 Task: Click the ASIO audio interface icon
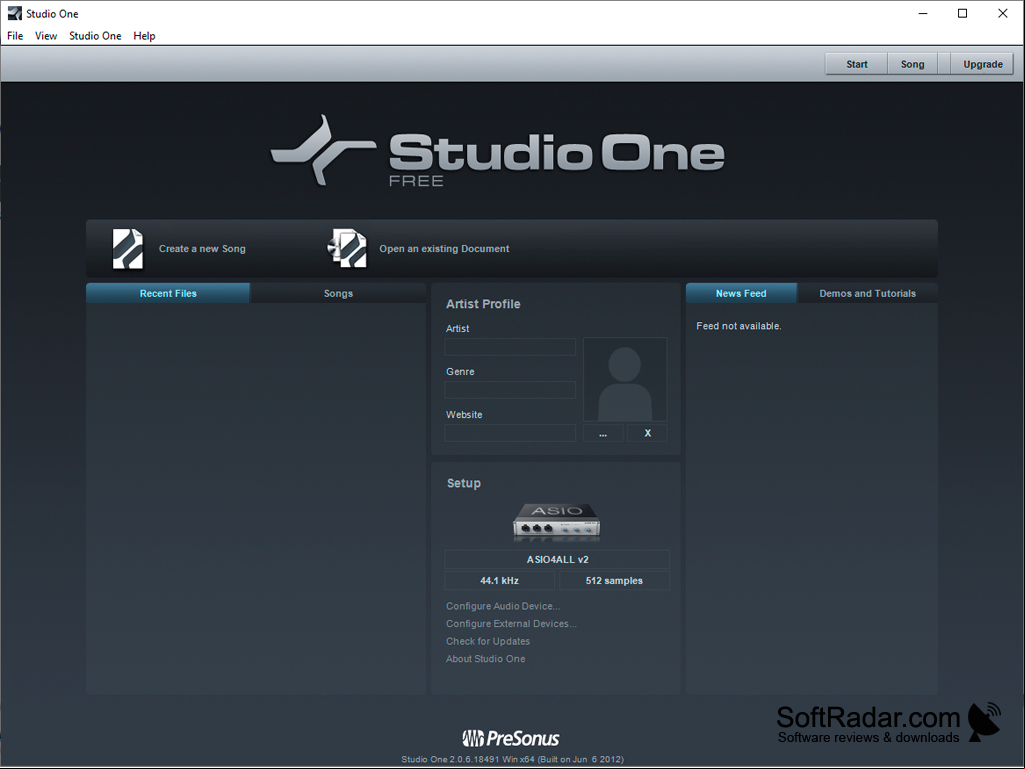pos(556,522)
